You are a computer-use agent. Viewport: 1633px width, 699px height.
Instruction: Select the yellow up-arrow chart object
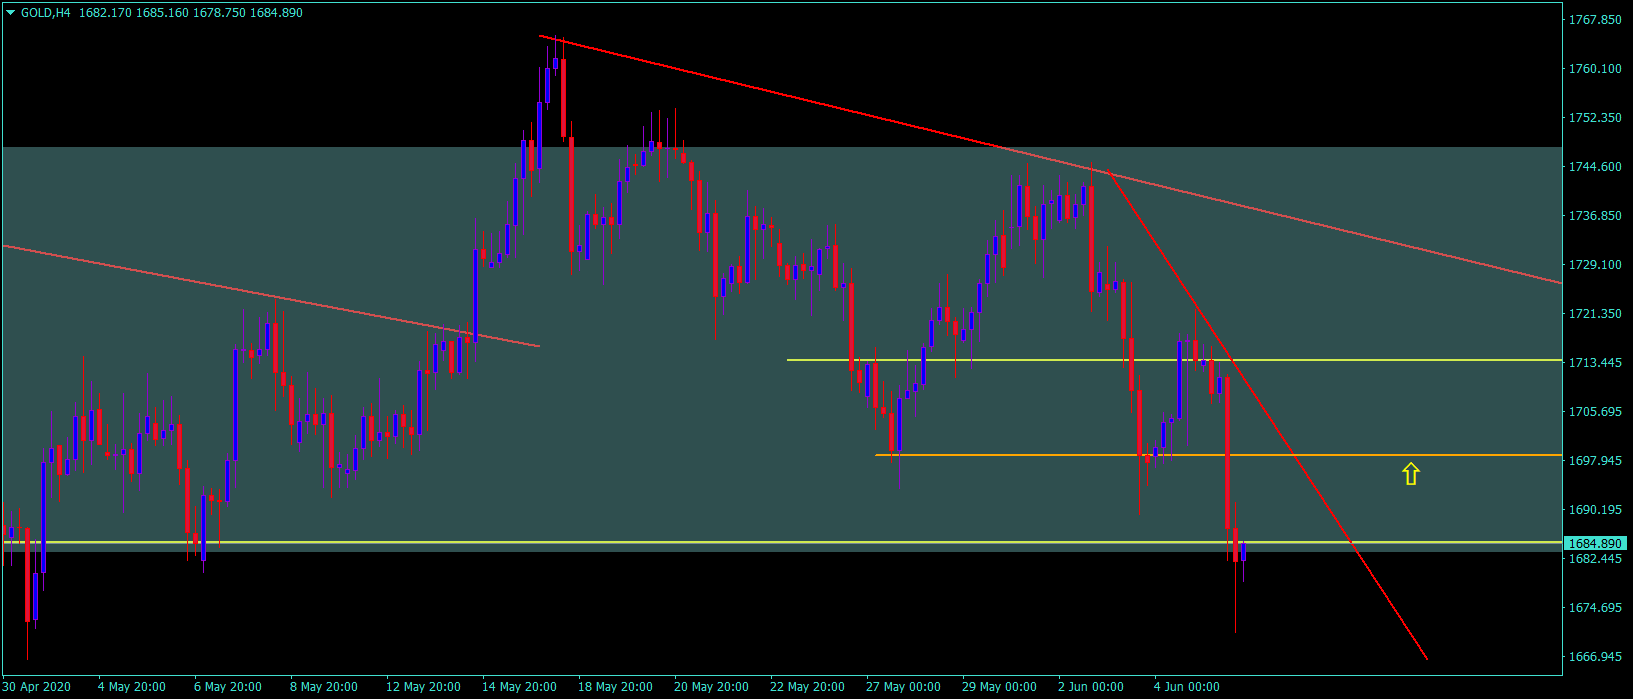(x=1411, y=474)
